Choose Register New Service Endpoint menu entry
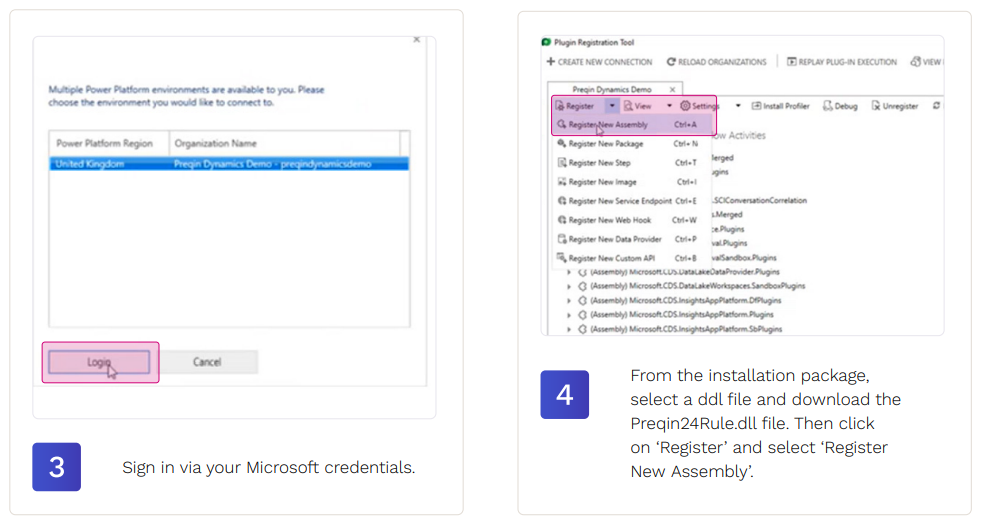Viewport: 982px width, 532px height. click(633, 201)
